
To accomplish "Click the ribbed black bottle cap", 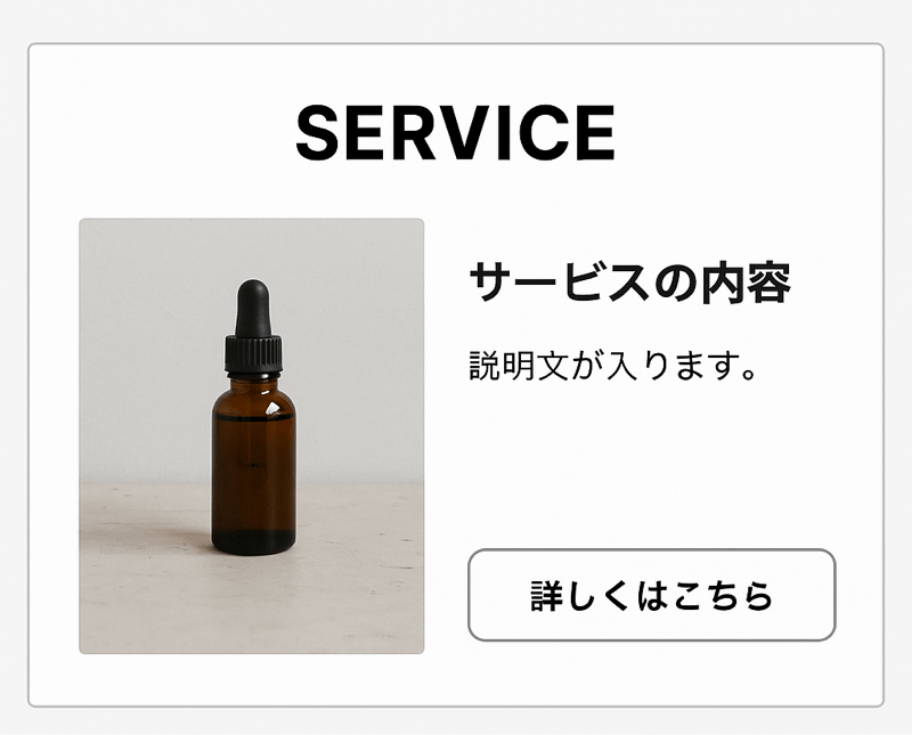I will 254,354.
